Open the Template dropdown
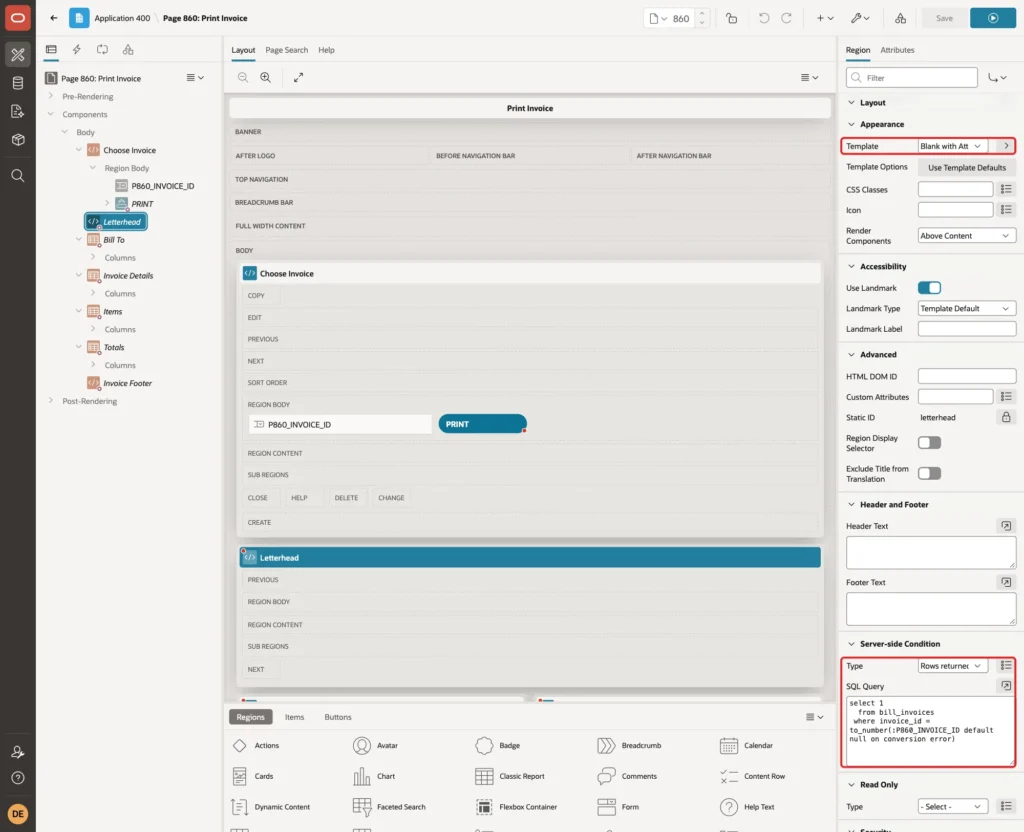1024x832 pixels. pos(952,146)
